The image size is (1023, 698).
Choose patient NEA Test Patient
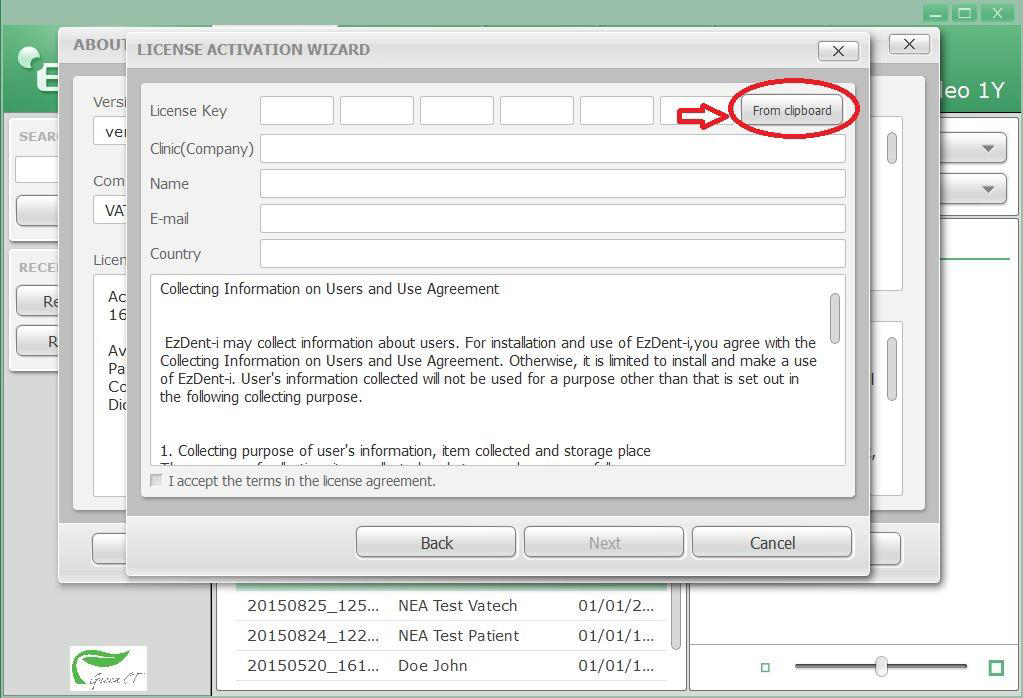point(459,636)
